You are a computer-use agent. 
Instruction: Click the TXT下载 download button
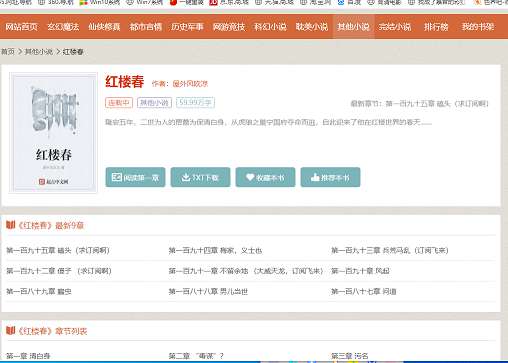(x=200, y=177)
